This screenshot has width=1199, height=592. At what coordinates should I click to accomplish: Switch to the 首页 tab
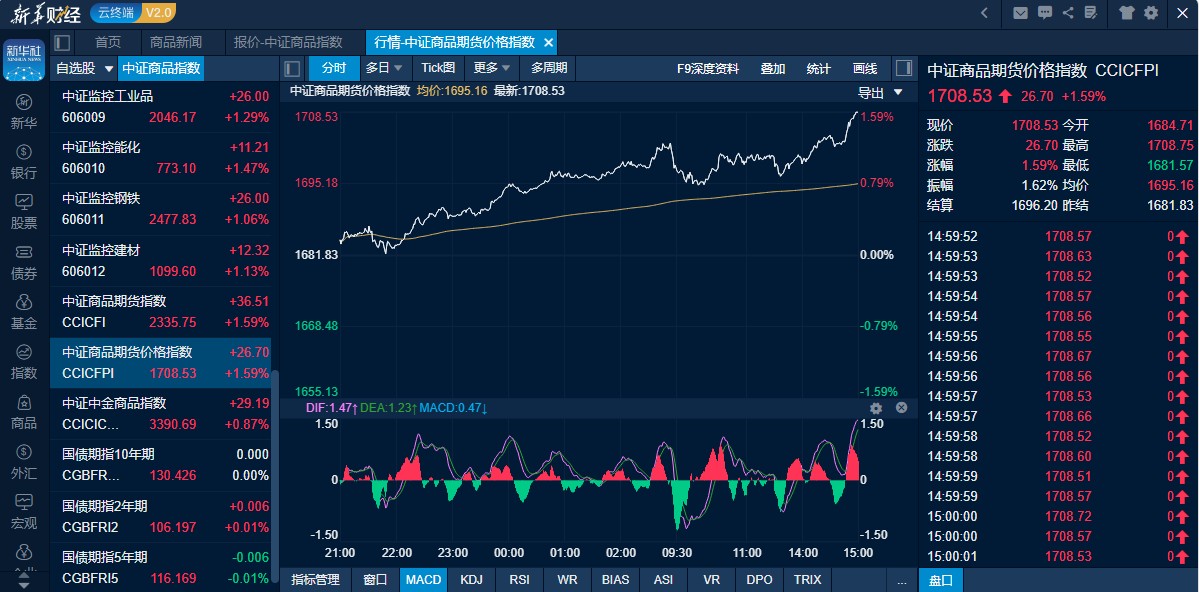pyautogui.click(x=108, y=42)
